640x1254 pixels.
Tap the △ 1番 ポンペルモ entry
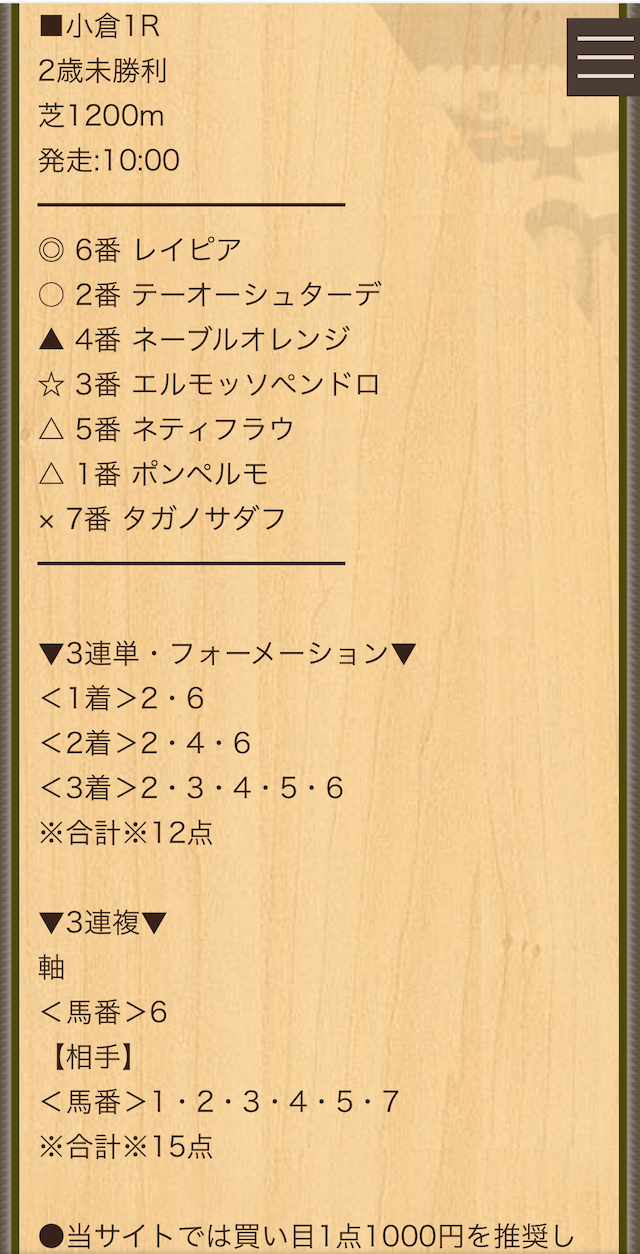(x=154, y=474)
